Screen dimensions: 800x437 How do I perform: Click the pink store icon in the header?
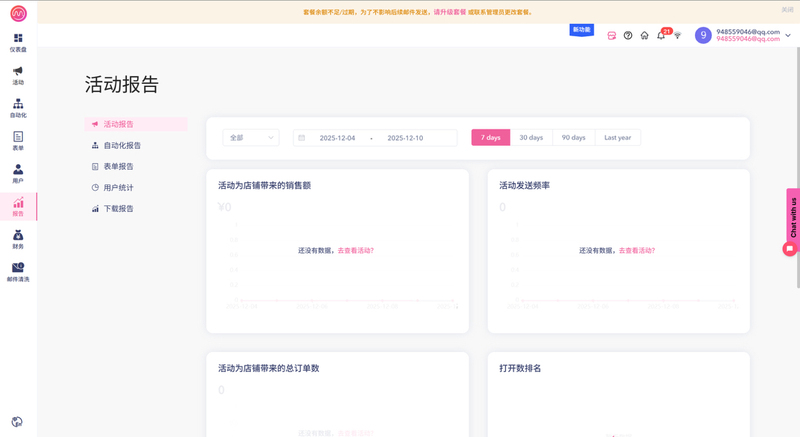612,35
